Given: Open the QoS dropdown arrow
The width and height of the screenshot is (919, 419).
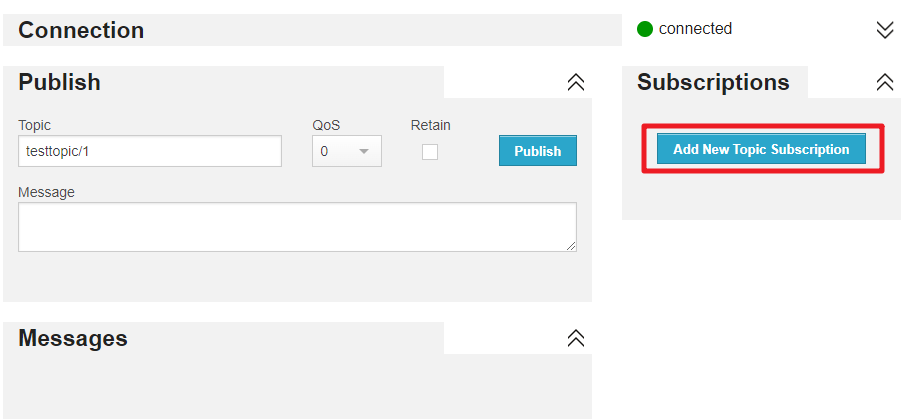Looking at the screenshot, I should 363,151.
